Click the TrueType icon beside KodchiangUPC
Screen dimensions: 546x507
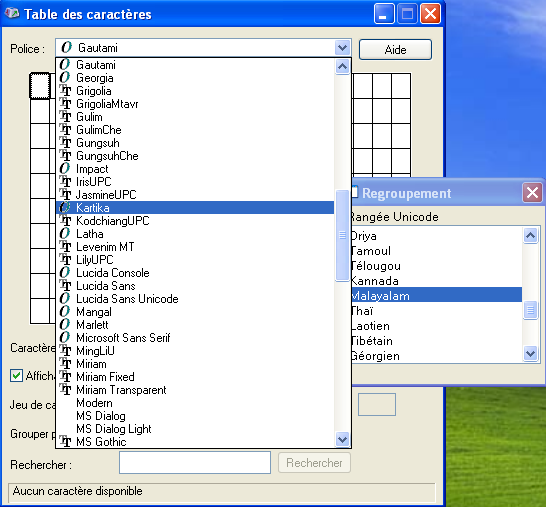pyautogui.click(x=65, y=221)
